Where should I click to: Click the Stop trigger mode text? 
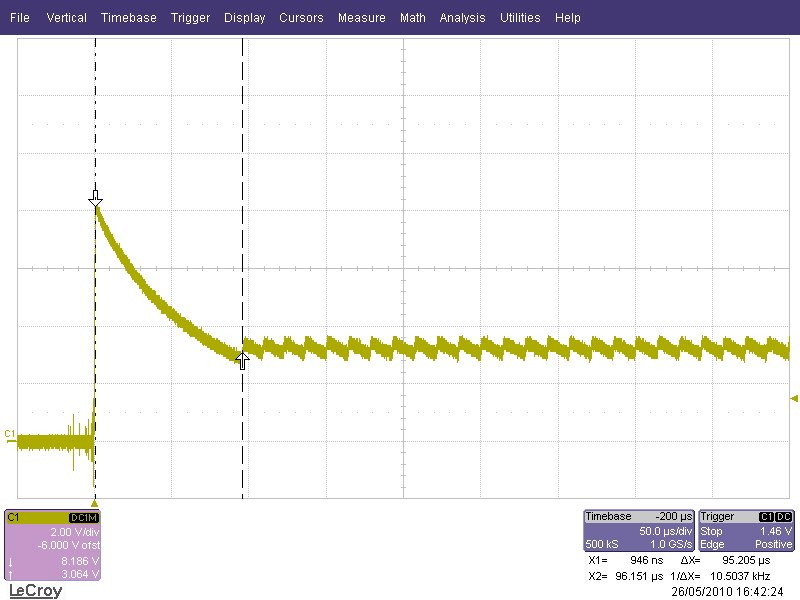pos(711,531)
